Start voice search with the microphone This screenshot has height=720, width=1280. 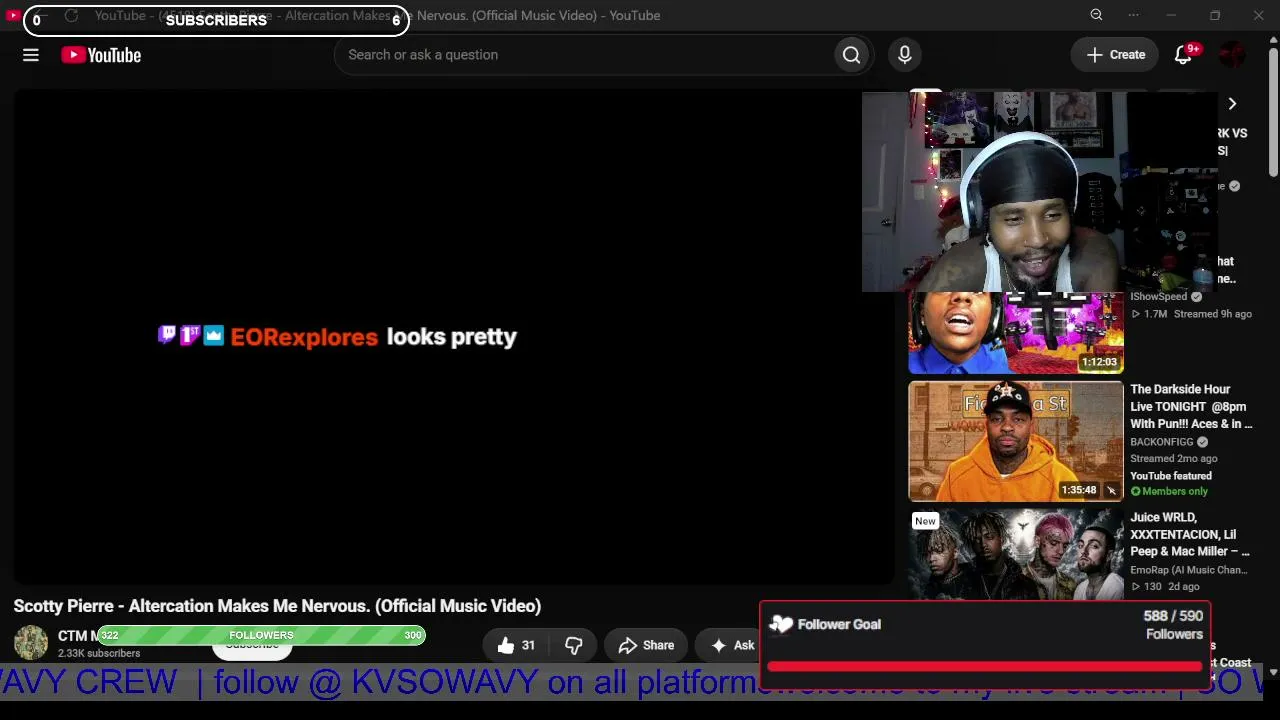(x=905, y=55)
